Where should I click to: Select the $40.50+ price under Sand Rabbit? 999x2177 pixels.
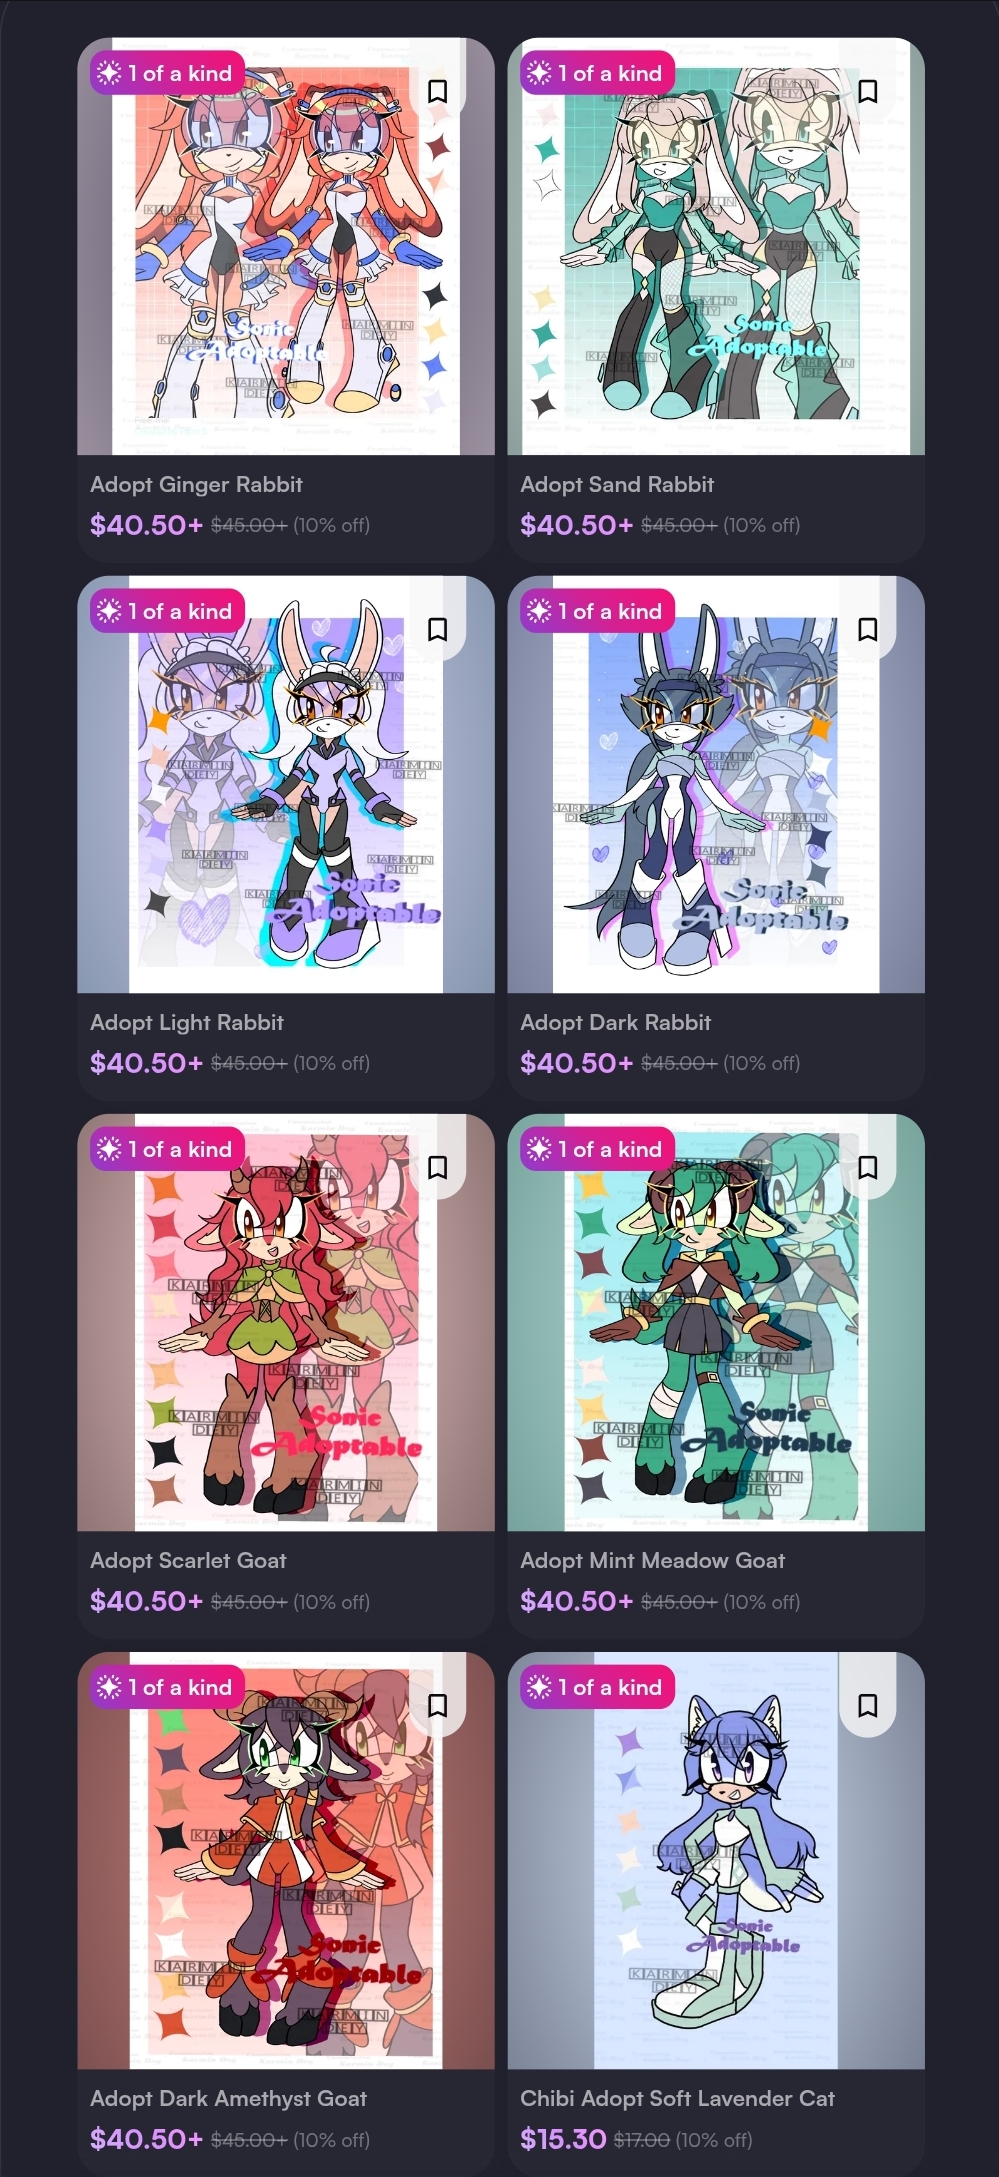(x=577, y=524)
